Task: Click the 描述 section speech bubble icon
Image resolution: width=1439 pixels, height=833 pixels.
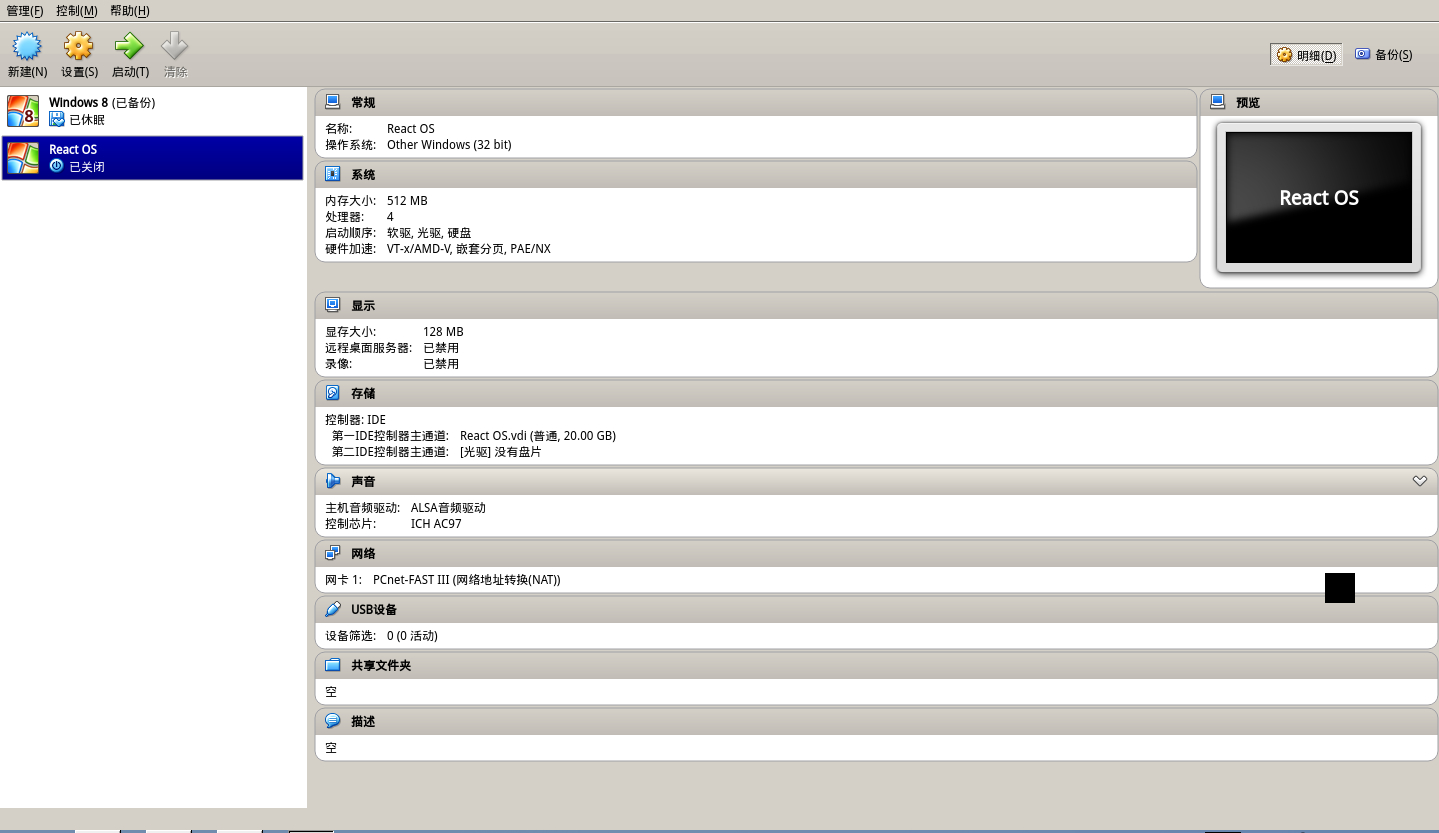Action: (x=333, y=721)
